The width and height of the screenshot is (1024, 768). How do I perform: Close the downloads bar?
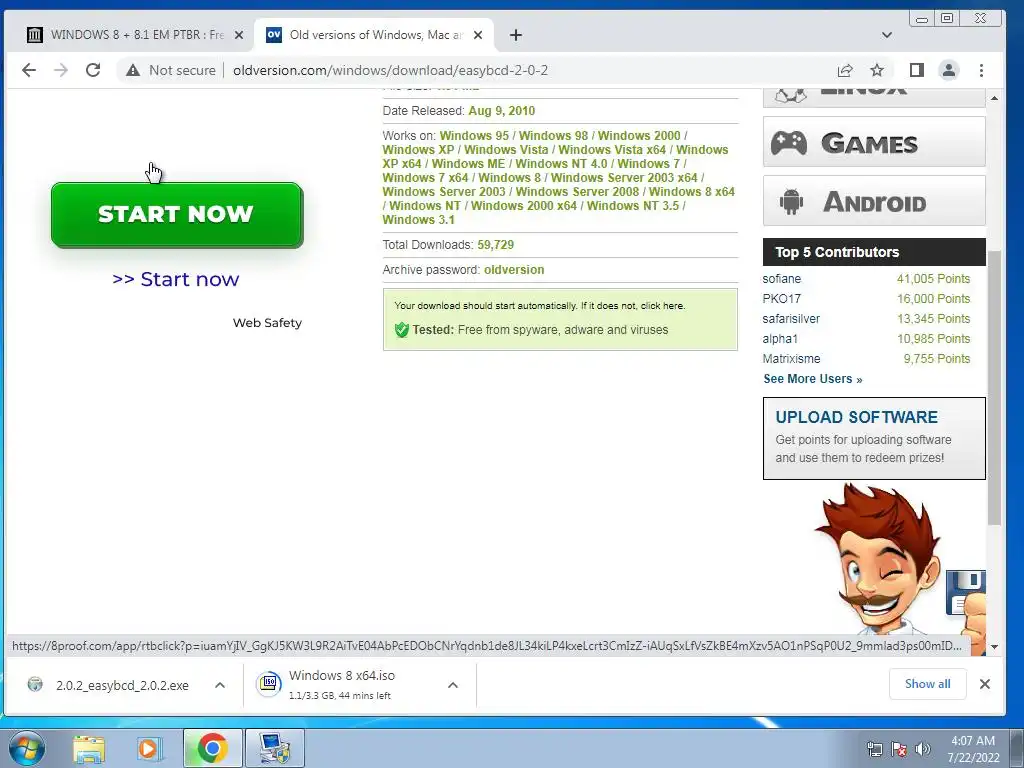point(985,684)
